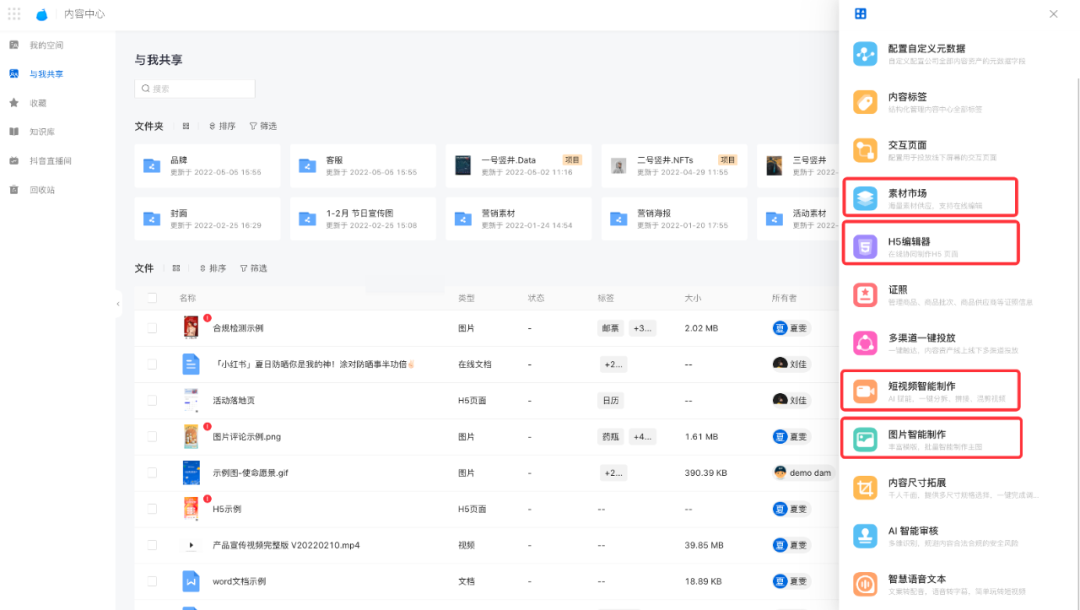Open the folder 排序 sort dropdown
The image size is (1080, 610).
coord(222,126)
